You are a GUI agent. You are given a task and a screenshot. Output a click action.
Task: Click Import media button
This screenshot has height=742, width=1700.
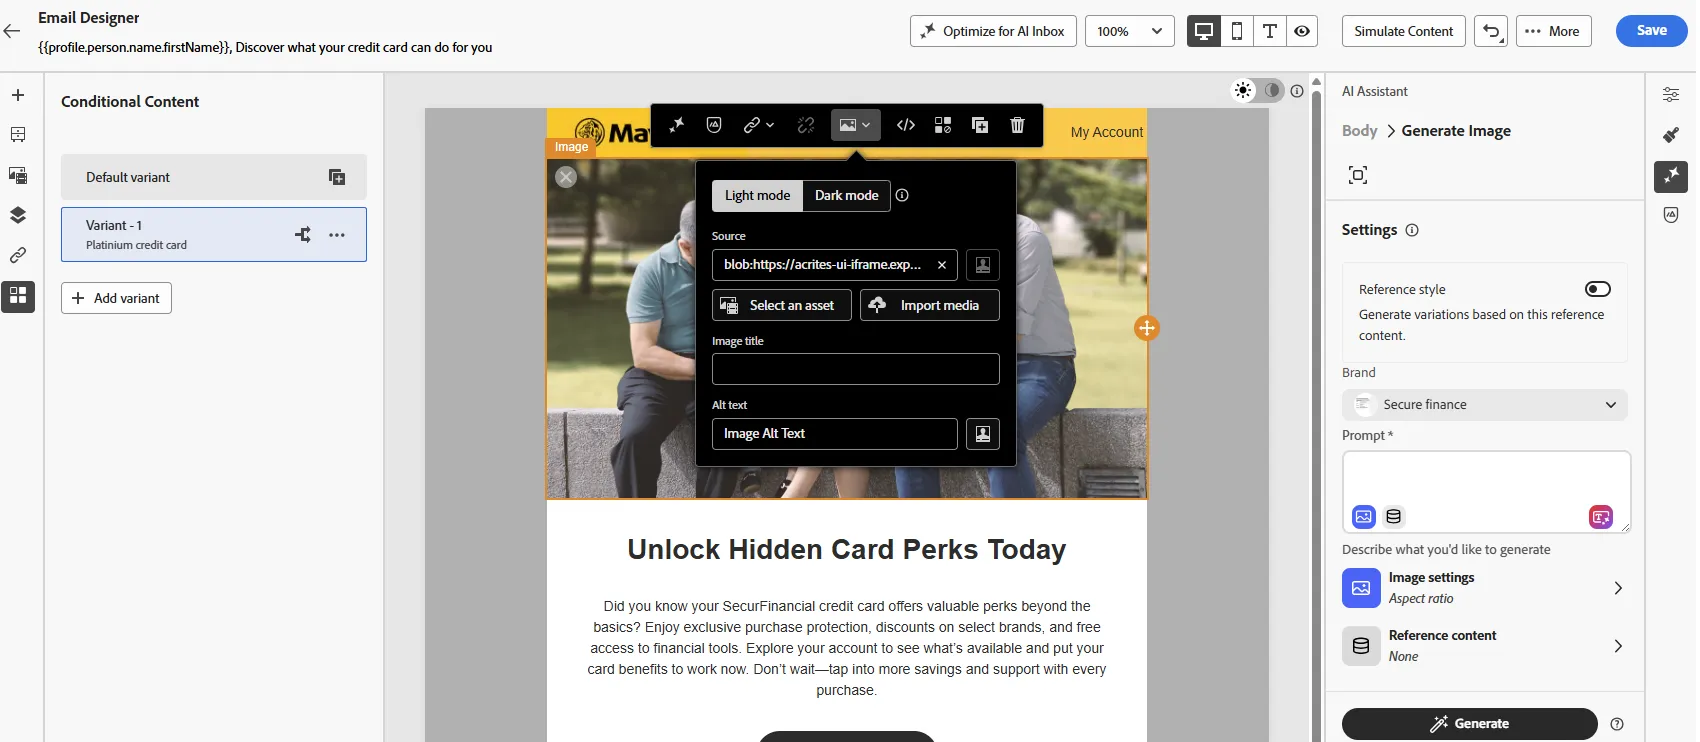[x=929, y=305]
